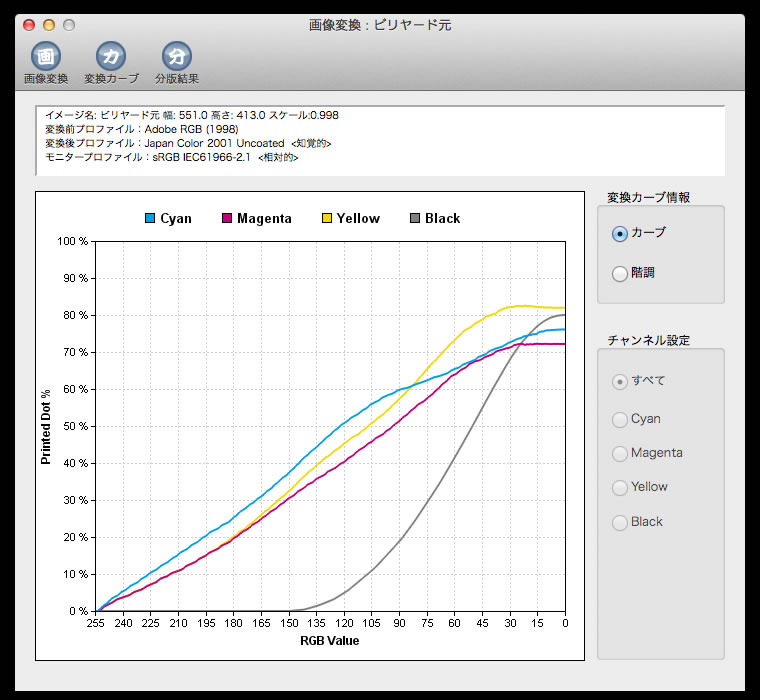Click the 100 % y-axis label
The height and width of the screenshot is (700, 760).
pos(73,241)
